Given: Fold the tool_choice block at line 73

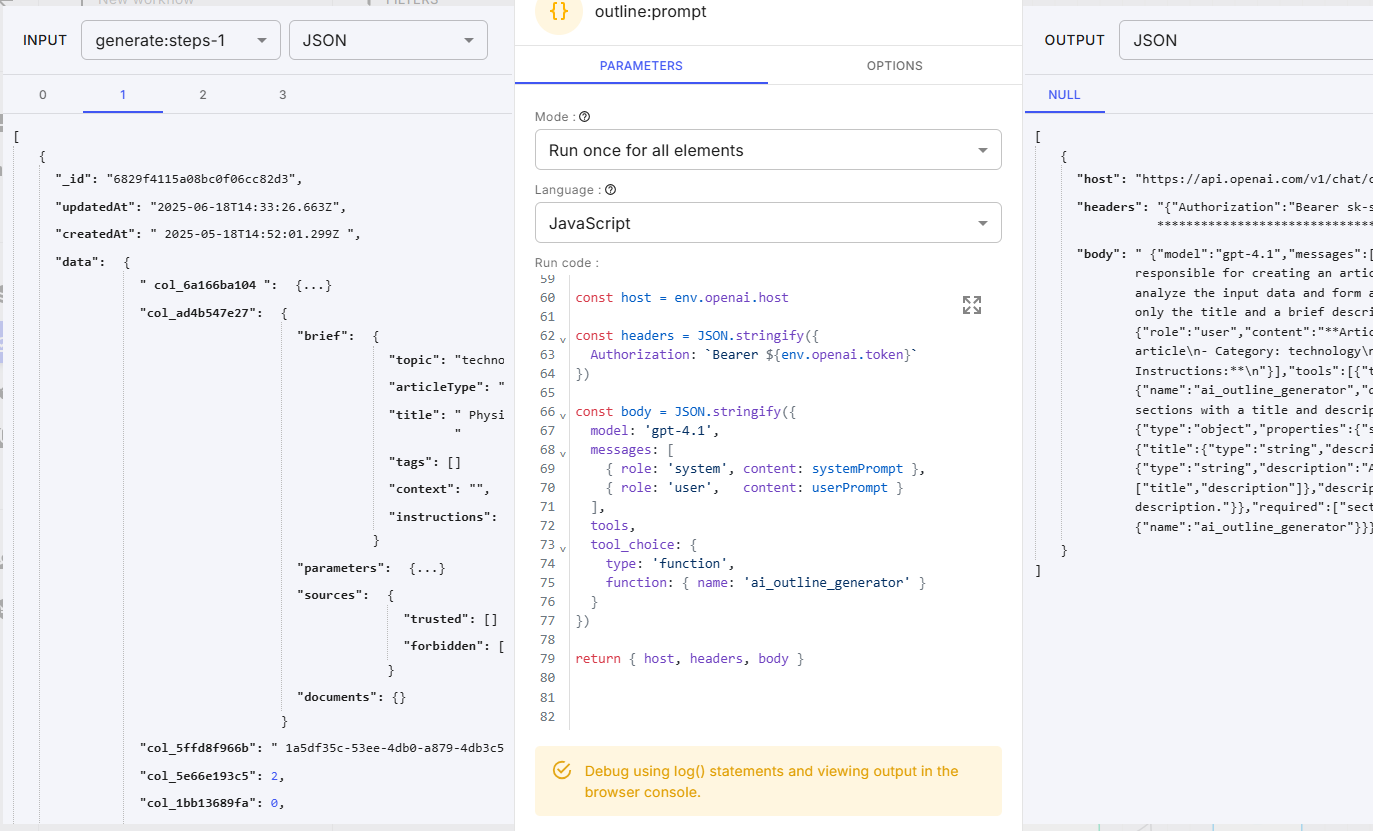Looking at the screenshot, I should (x=563, y=547).
